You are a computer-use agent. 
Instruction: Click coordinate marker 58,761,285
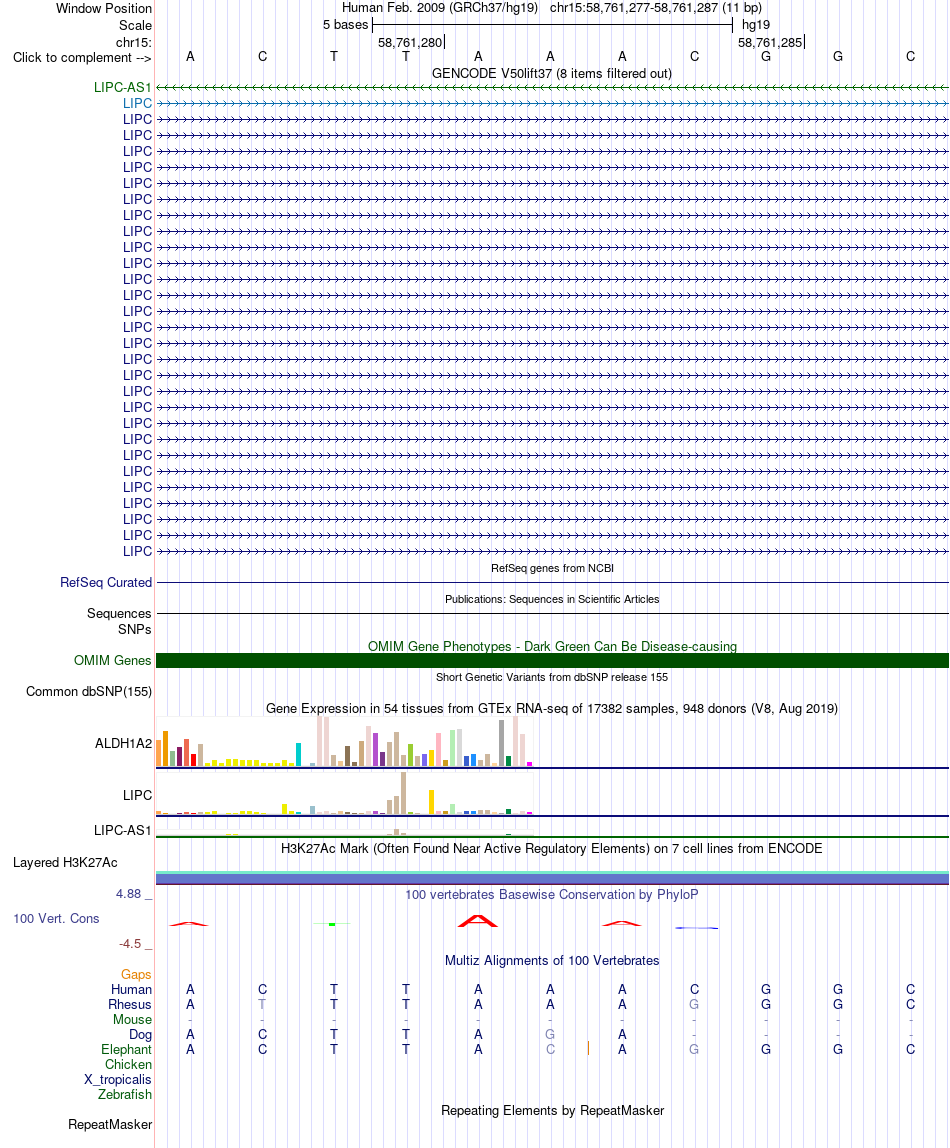point(770,42)
